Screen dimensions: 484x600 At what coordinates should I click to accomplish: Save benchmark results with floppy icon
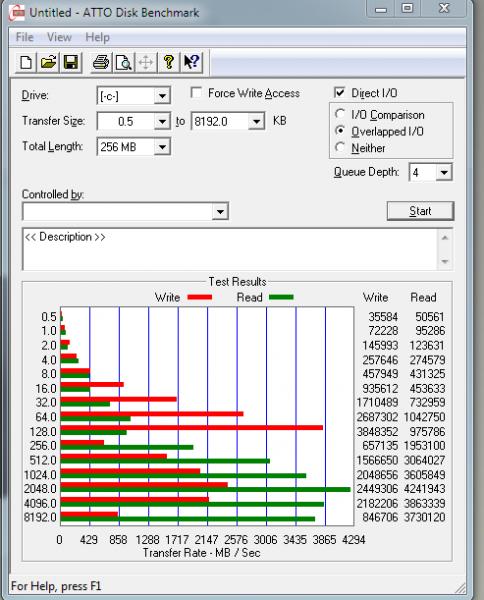tap(70, 62)
